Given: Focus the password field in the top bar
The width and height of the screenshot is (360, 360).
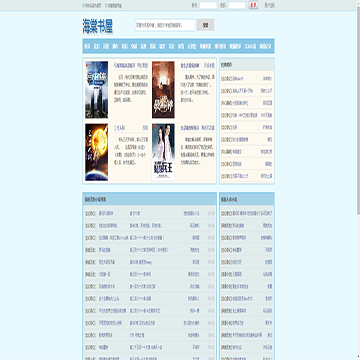Looking at the screenshot, I should coord(237,5).
